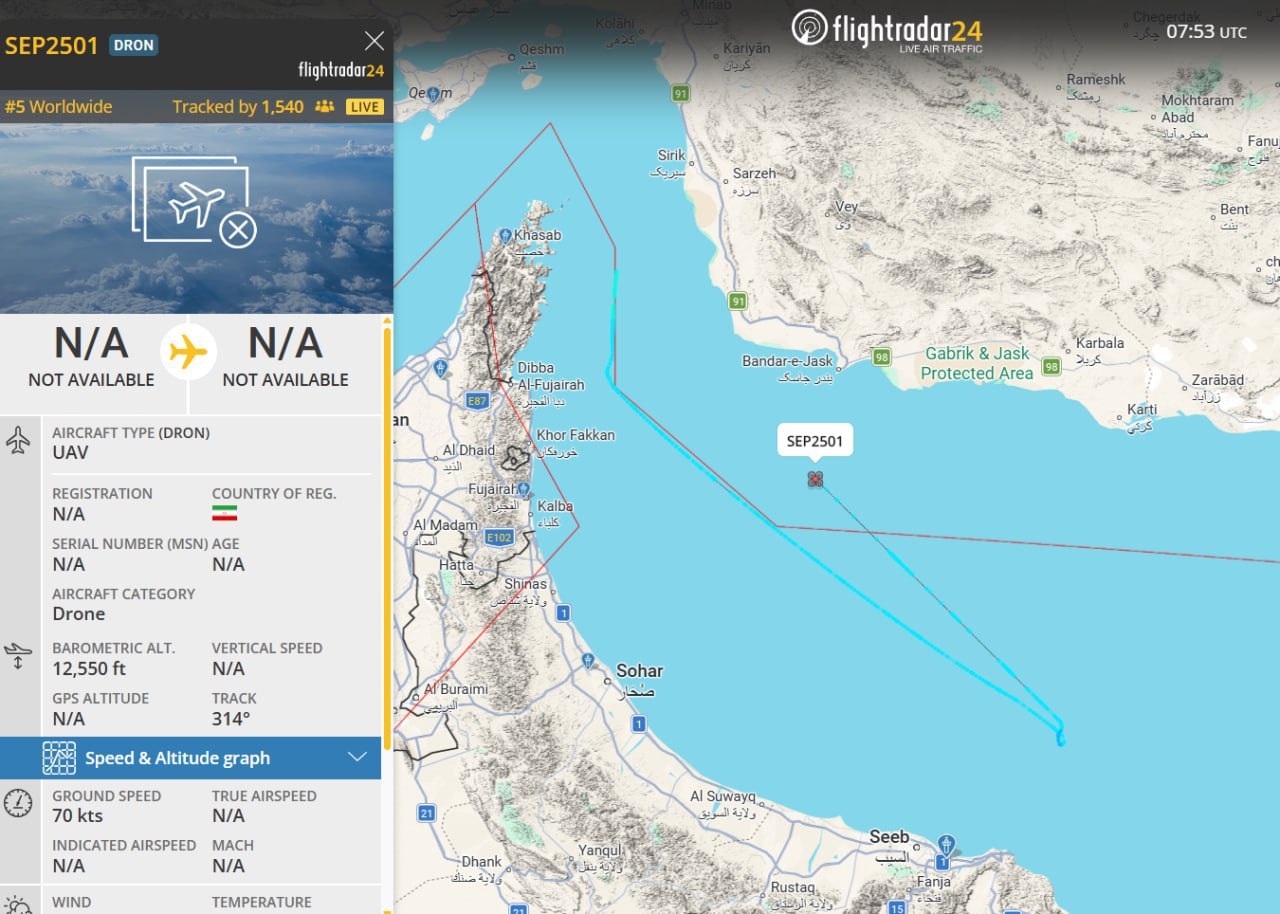Click the aircraft silhouette icon beside Aircraft Type
Image resolution: width=1280 pixels, height=914 pixels.
[x=18, y=440]
